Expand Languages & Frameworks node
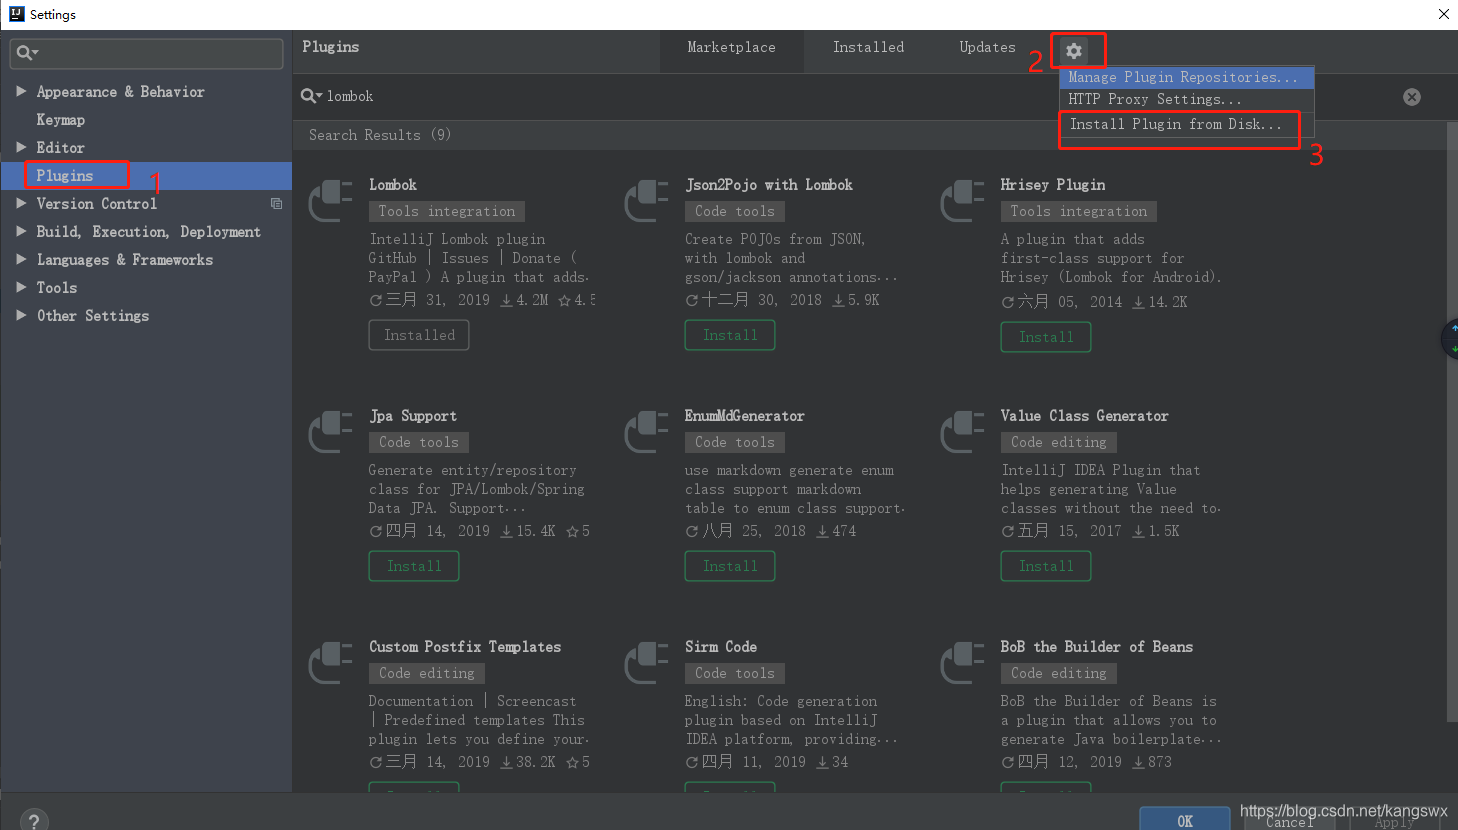Screen dimensions: 1458x830 [x=21, y=259]
